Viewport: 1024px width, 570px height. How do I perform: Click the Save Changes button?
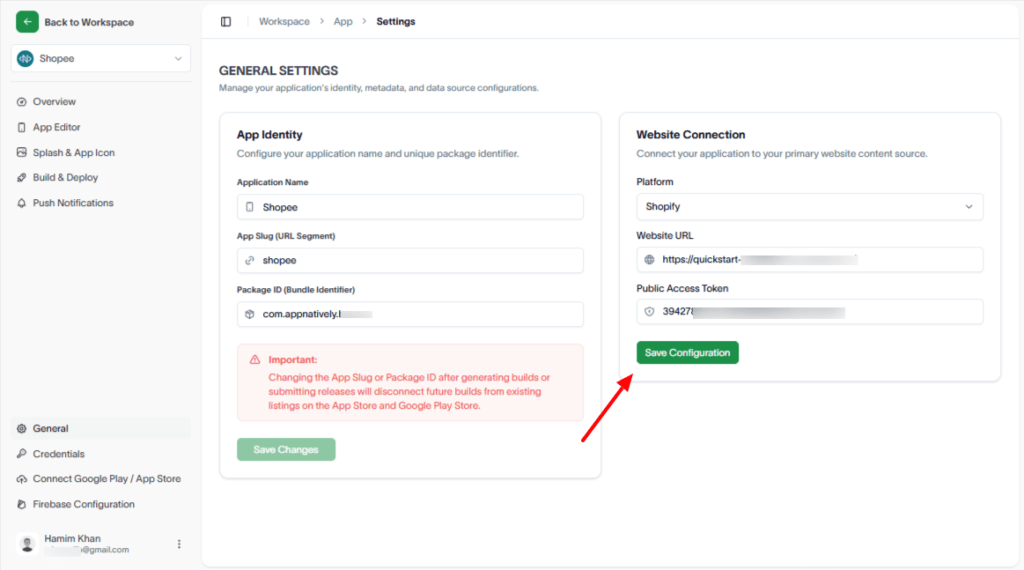point(286,450)
